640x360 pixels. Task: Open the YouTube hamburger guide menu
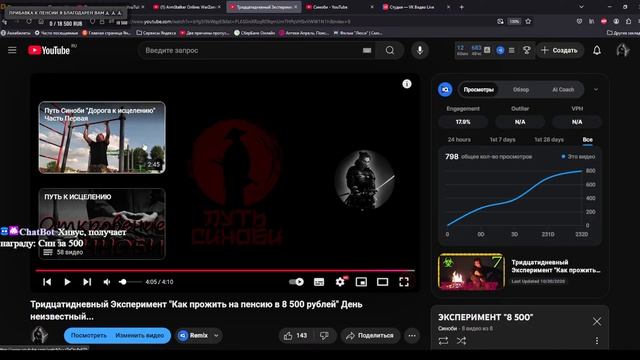(12, 50)
